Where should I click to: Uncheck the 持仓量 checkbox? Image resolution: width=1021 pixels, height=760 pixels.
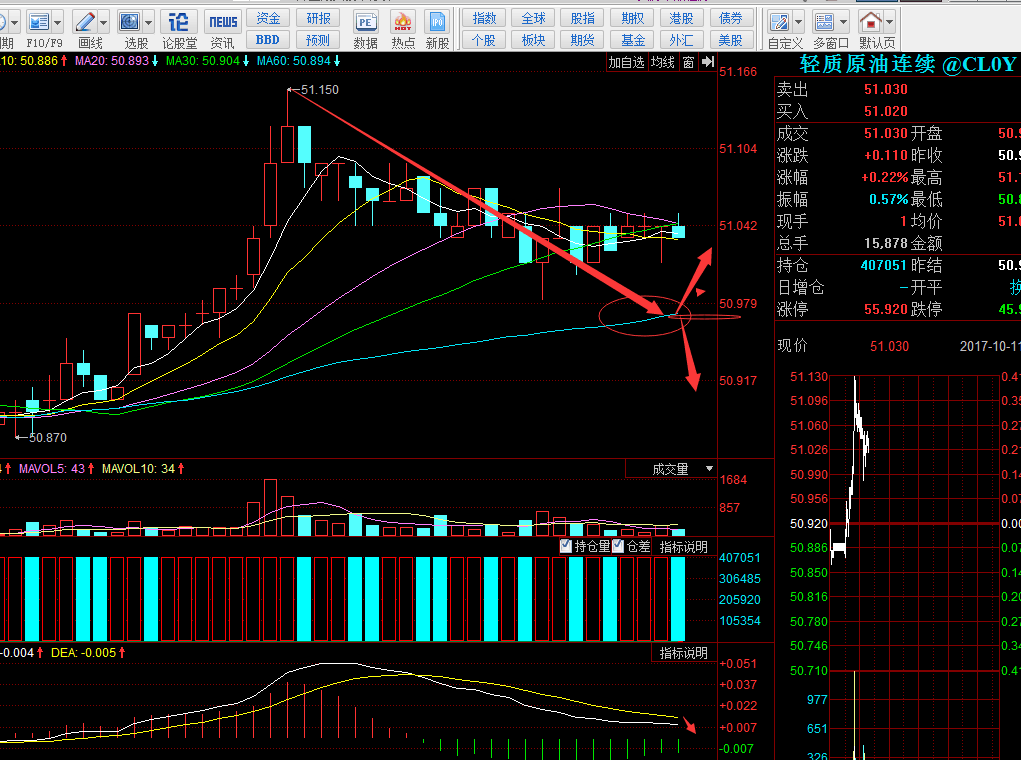(566, 546)
